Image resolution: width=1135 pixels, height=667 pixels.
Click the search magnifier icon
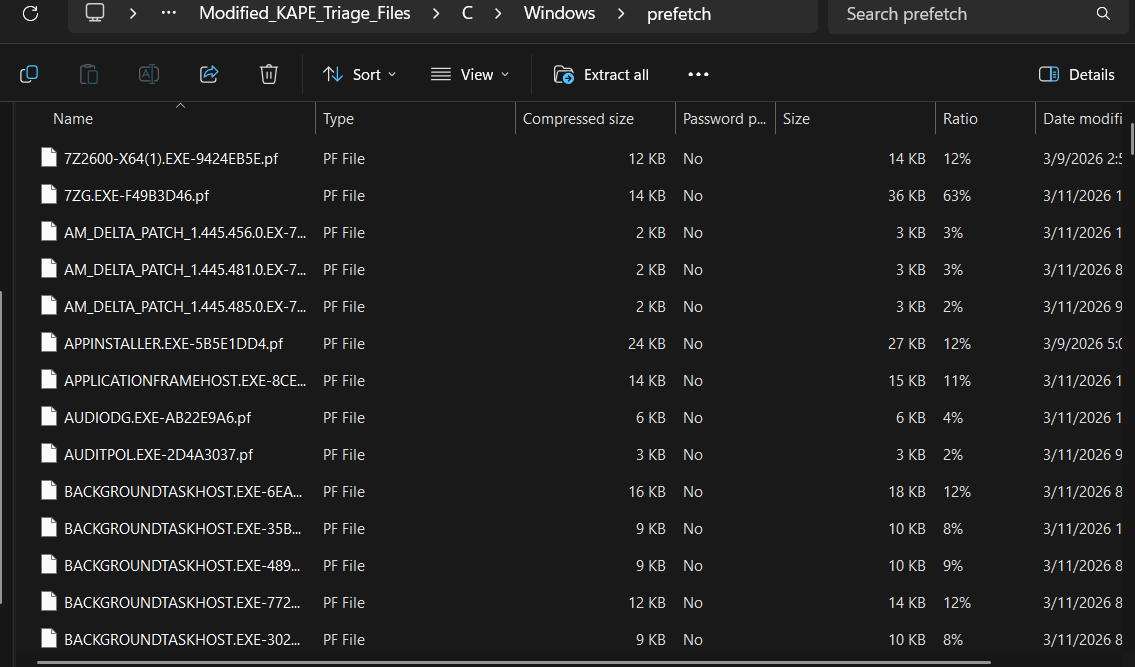(x=1103, y=14)
